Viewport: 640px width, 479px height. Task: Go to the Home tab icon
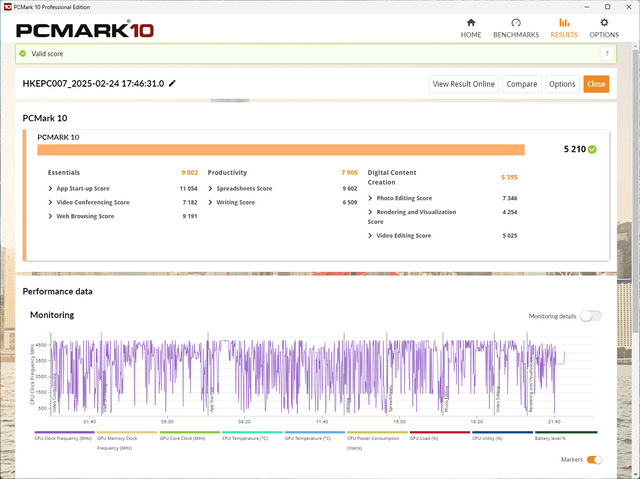(471, 22)
